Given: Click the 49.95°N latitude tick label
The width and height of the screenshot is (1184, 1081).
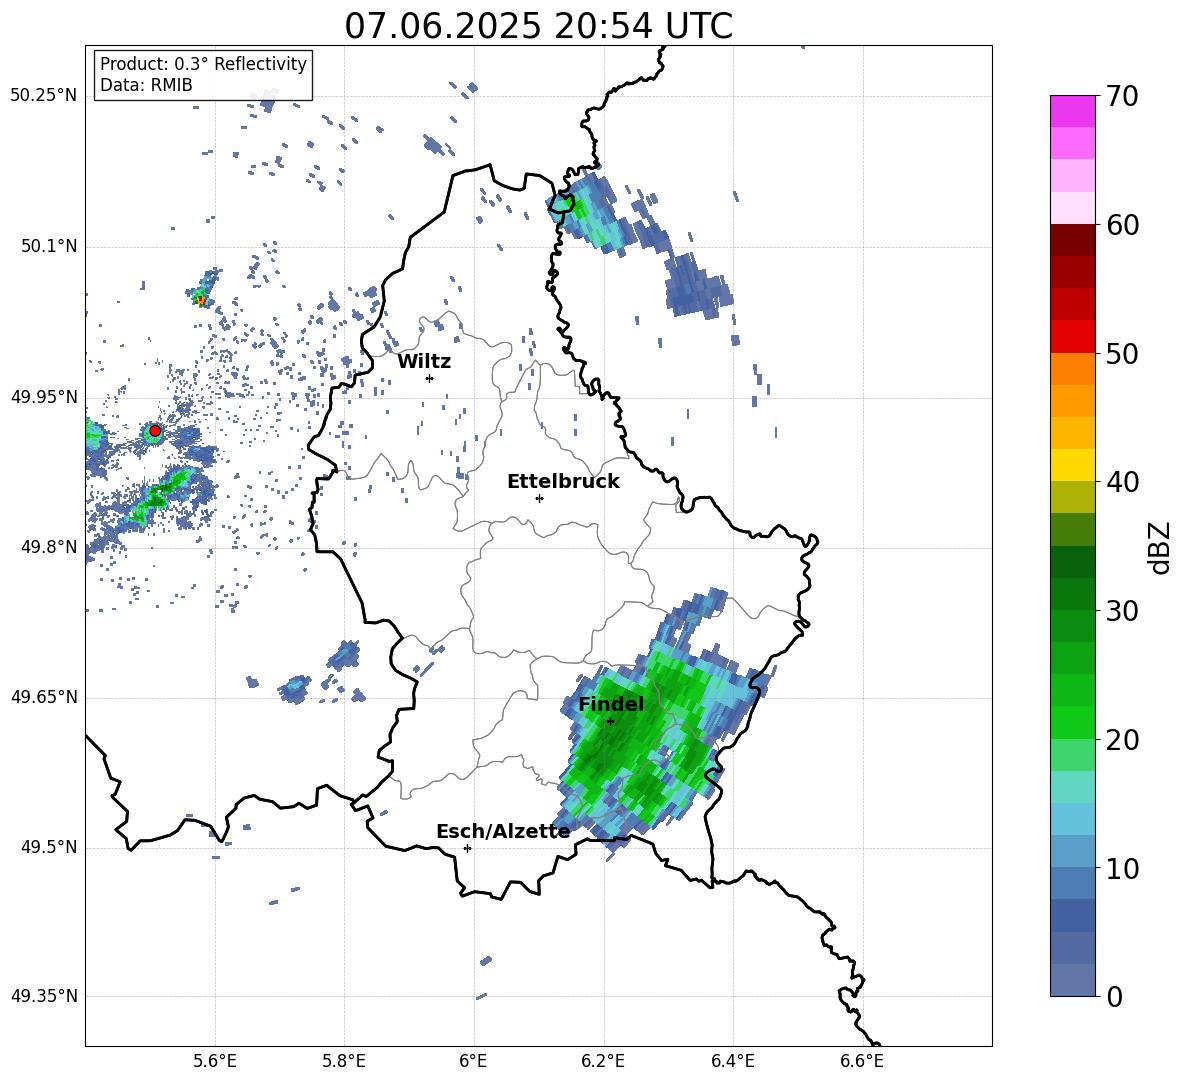Looking at the screenshot, I should 44,397.
